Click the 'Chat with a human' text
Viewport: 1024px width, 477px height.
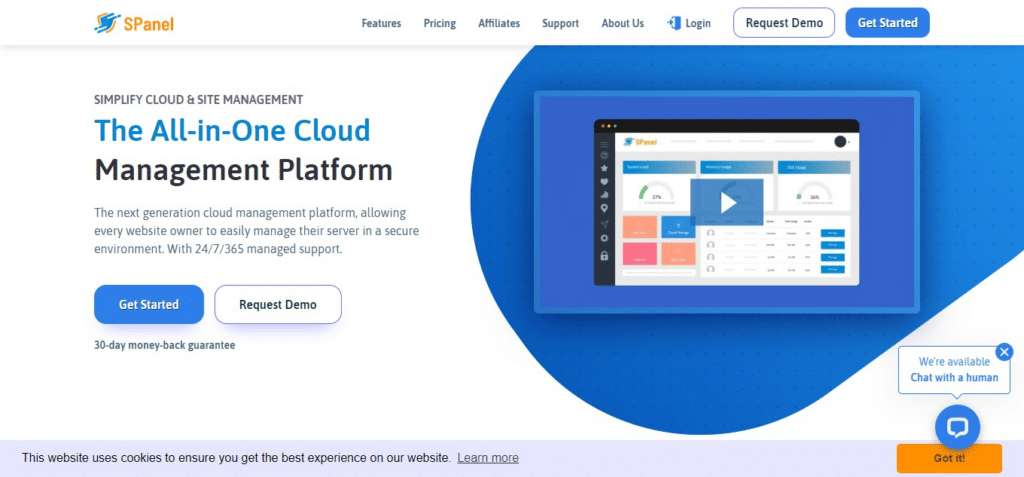954,378
